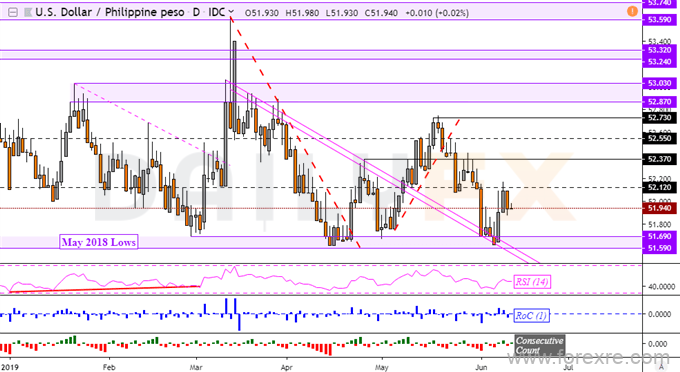680x372 pixels.
Task: Click the flag icon beside the symbol name
Action: [x=28, y=13]
